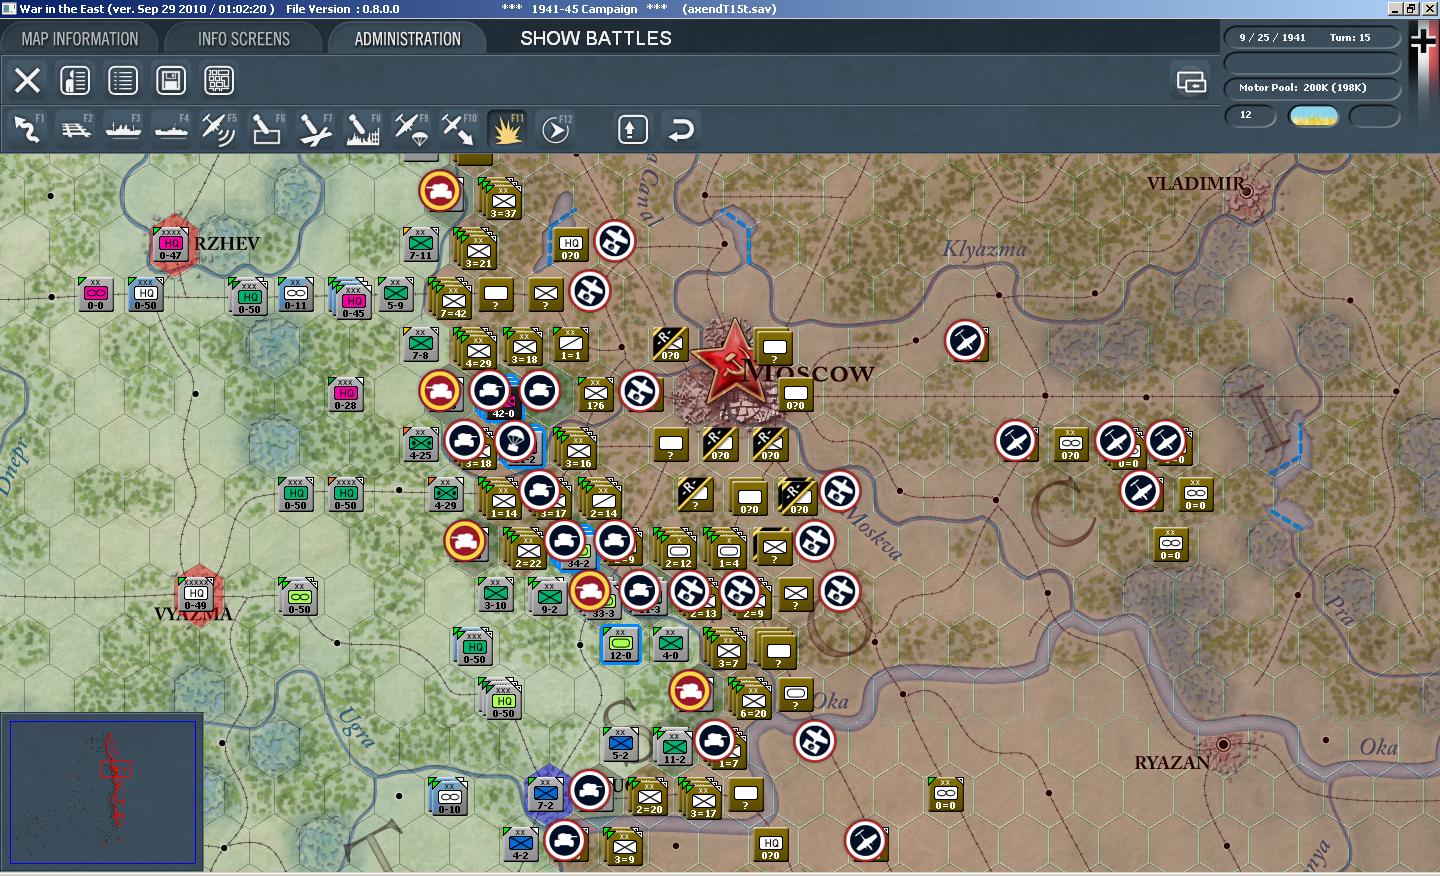
Task: Select the Soviet 3=37 stack counter
Action: tap(503, 201)
